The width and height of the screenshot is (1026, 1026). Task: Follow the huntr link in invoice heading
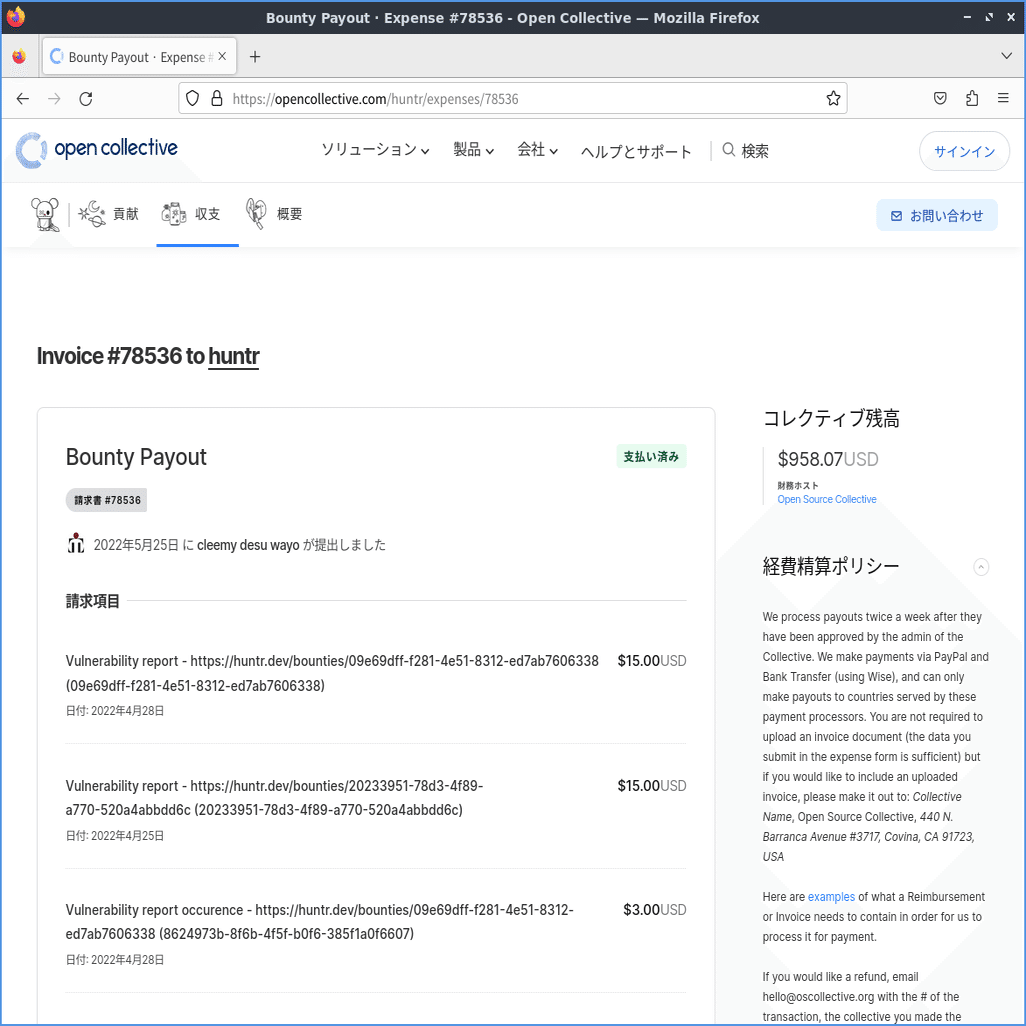(234, 357)
